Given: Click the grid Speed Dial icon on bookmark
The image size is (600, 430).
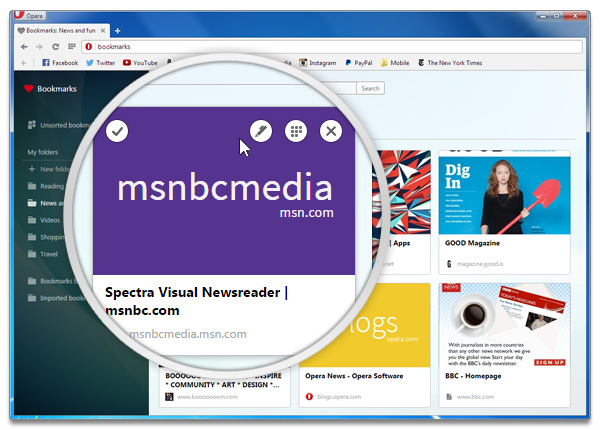Looking at the screenshot, I should pyautogui.click(x=295, y=131).
